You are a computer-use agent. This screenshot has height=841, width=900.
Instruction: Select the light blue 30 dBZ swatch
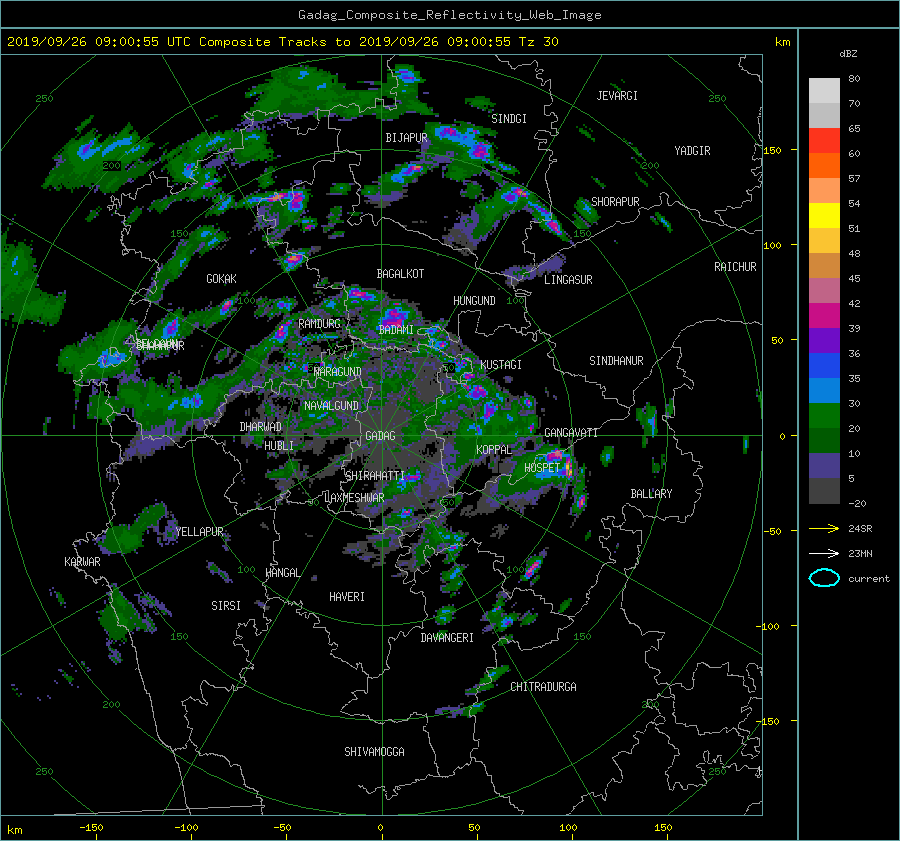[824, 390]
